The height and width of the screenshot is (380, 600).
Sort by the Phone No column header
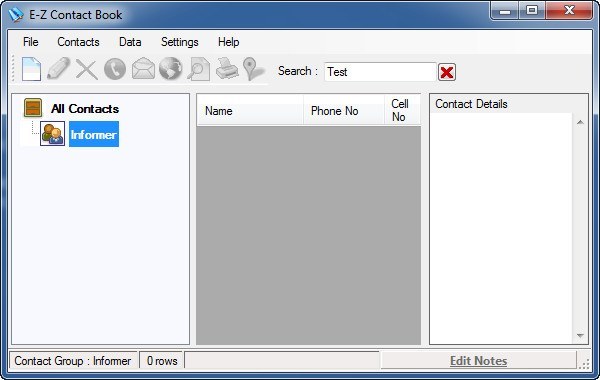pyautogui.click(x=344, y=111)
